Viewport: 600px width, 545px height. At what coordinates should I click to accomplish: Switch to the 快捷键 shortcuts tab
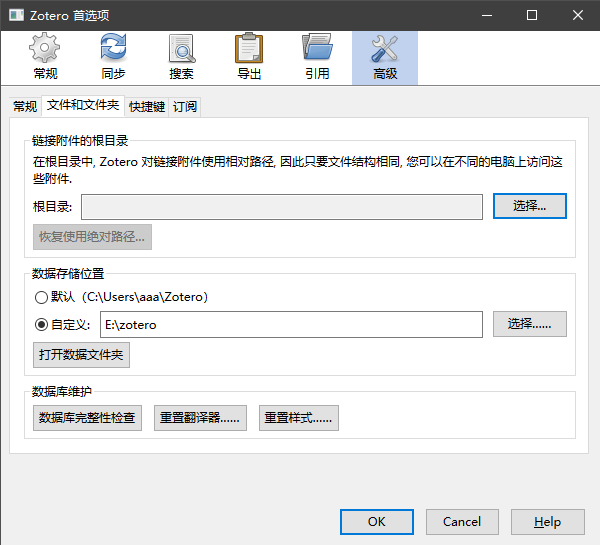147,106
